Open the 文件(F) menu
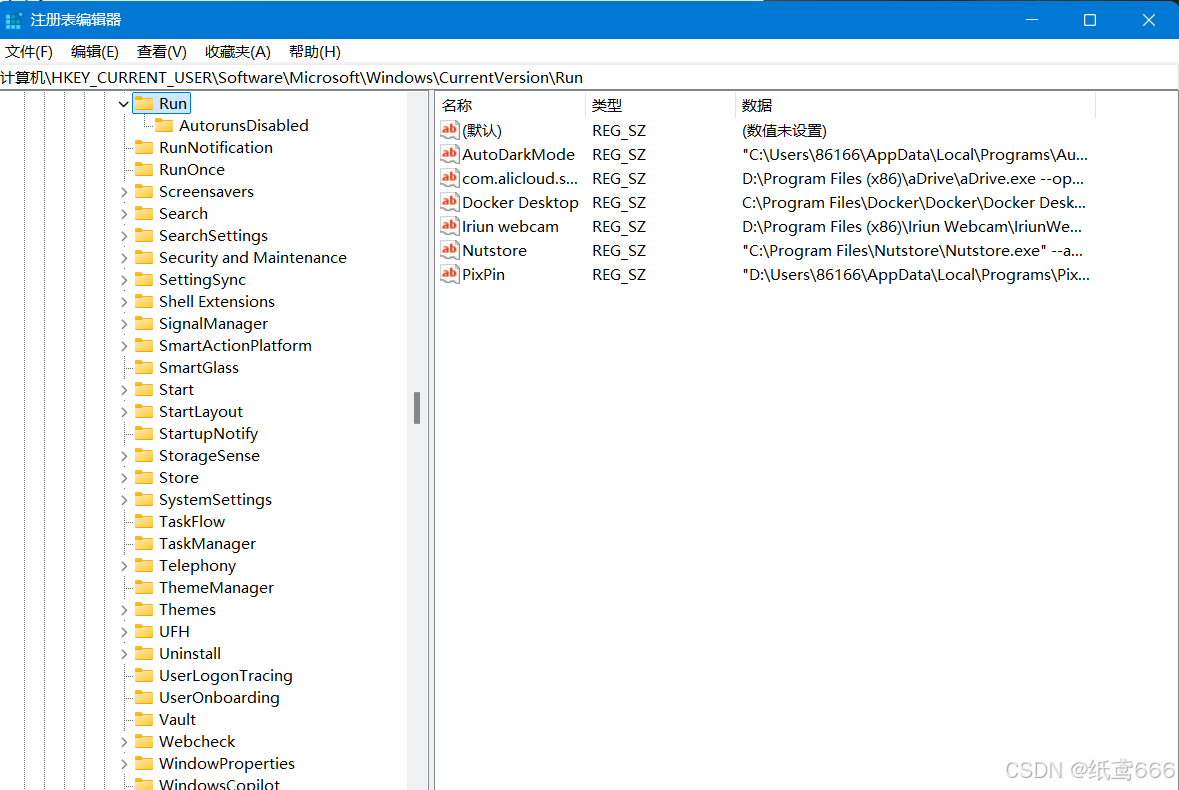This screenshot has width=1179, height=790. [29, 52]
